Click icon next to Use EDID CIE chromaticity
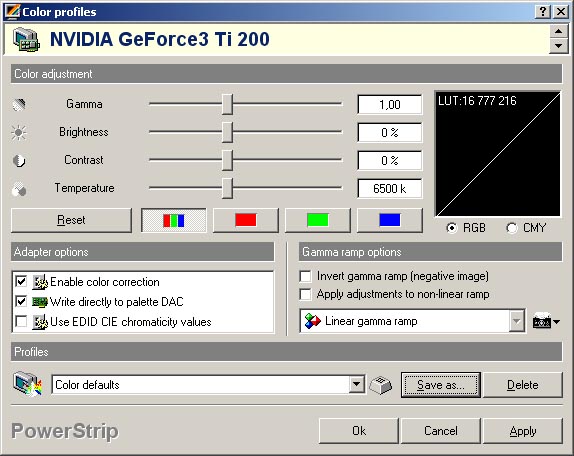 pyautogui.click(x=40, y=322)
